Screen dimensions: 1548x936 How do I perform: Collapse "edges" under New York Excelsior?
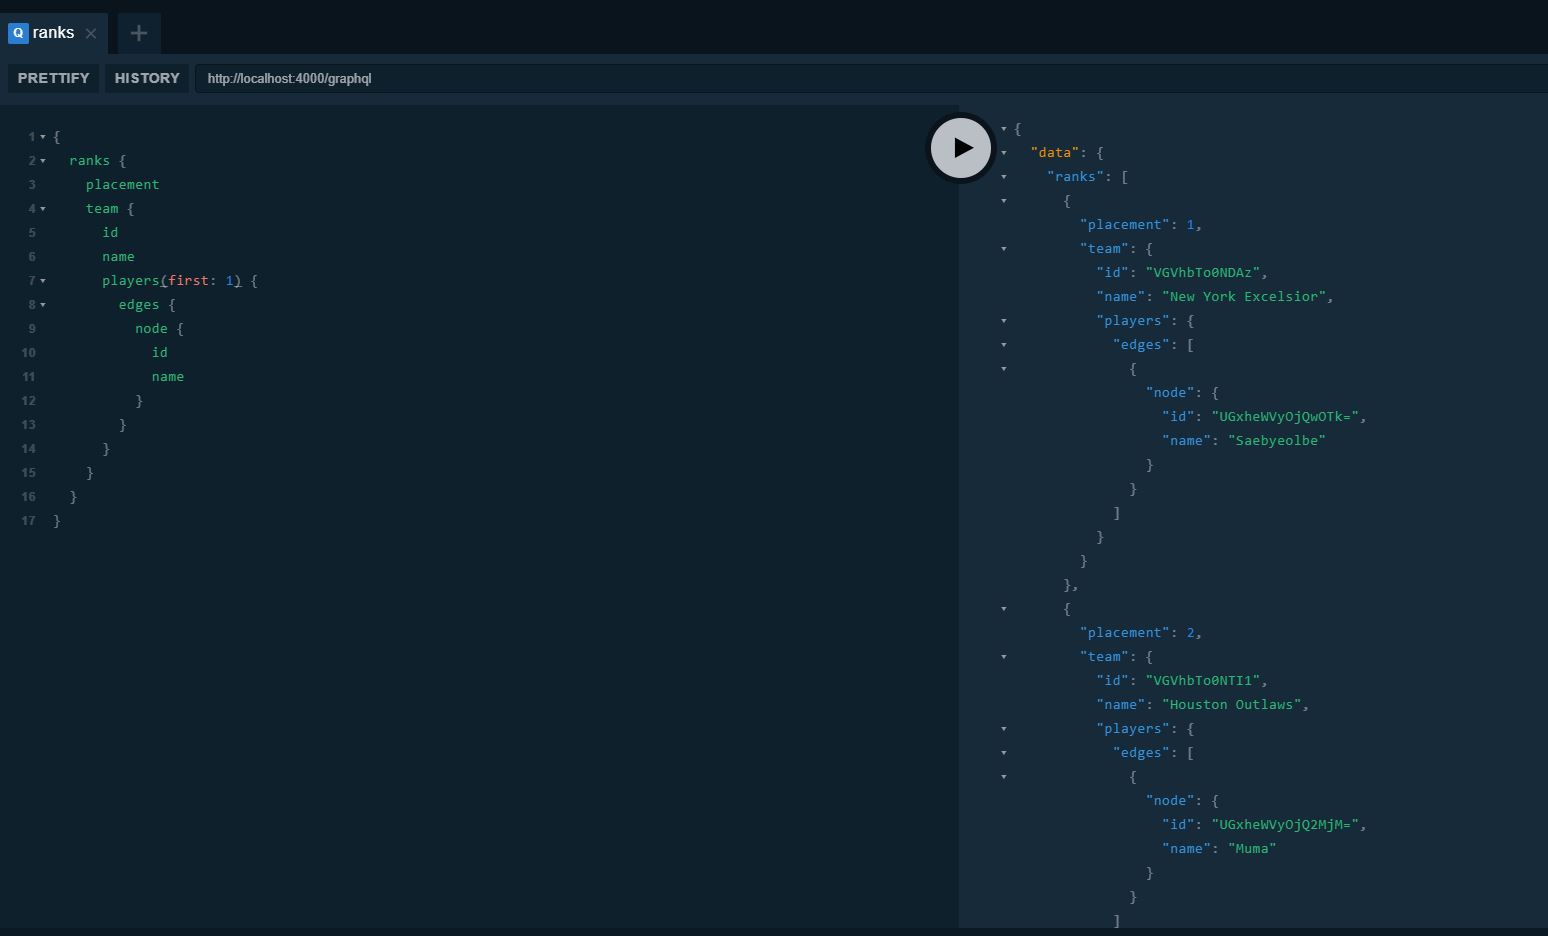pos(1004,345)
